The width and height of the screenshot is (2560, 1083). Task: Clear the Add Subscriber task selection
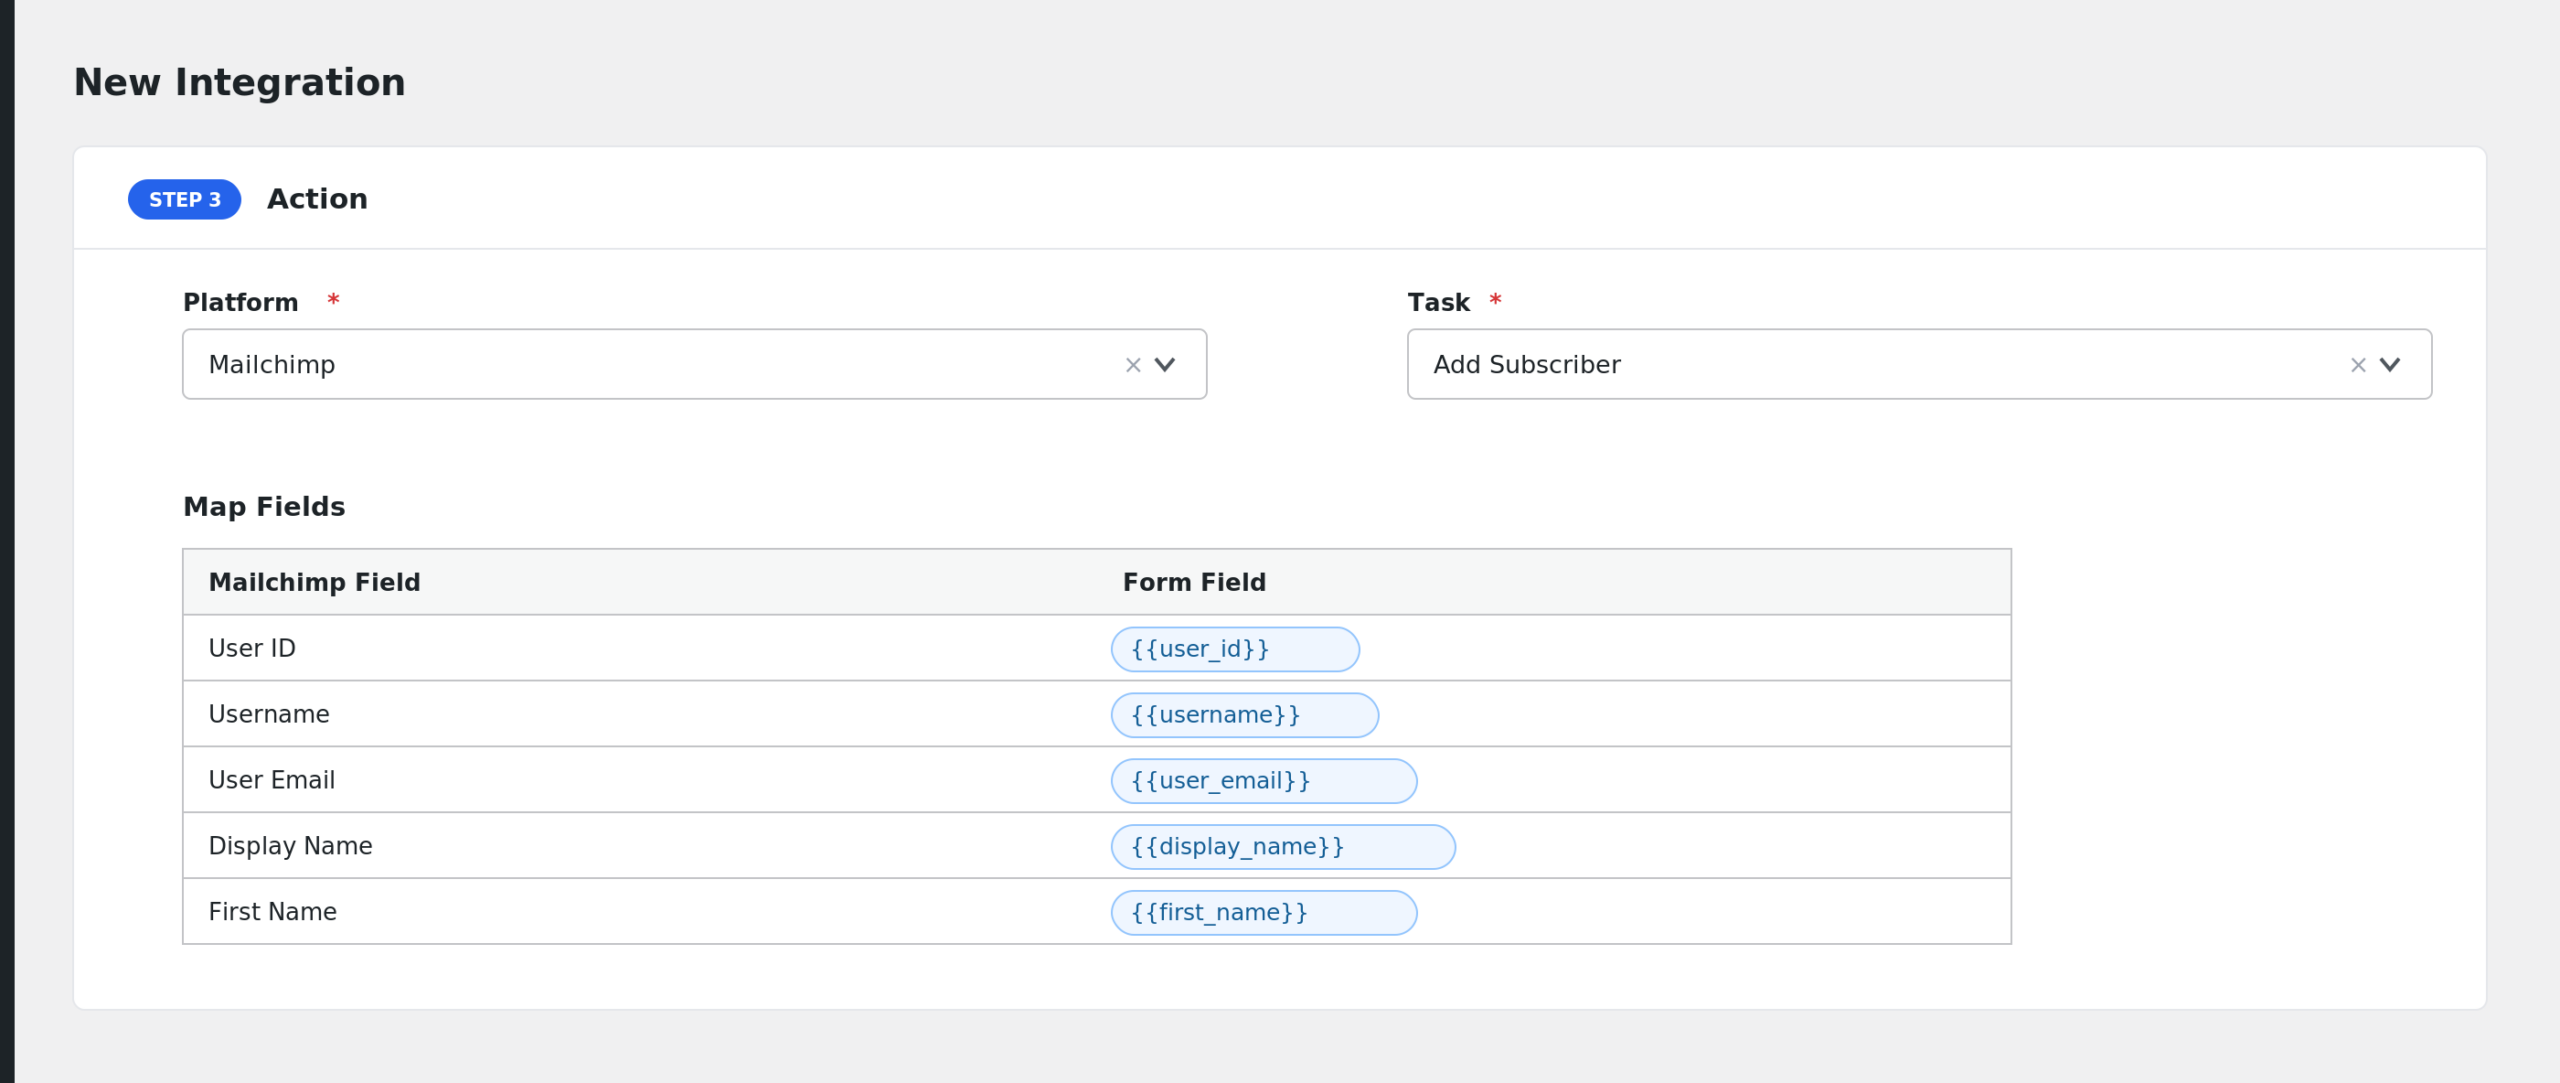(x=2357, y=365)
